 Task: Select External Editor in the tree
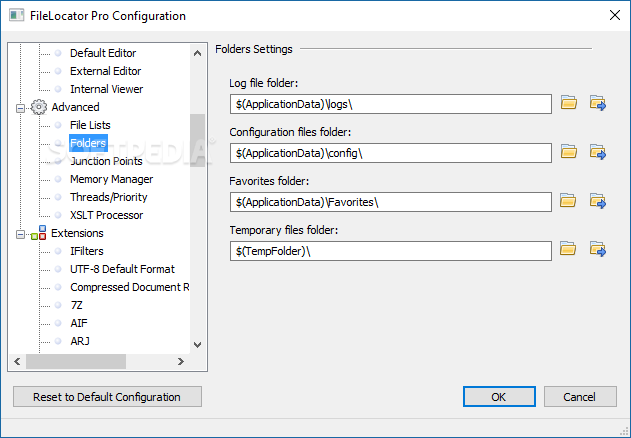[105, 71]
